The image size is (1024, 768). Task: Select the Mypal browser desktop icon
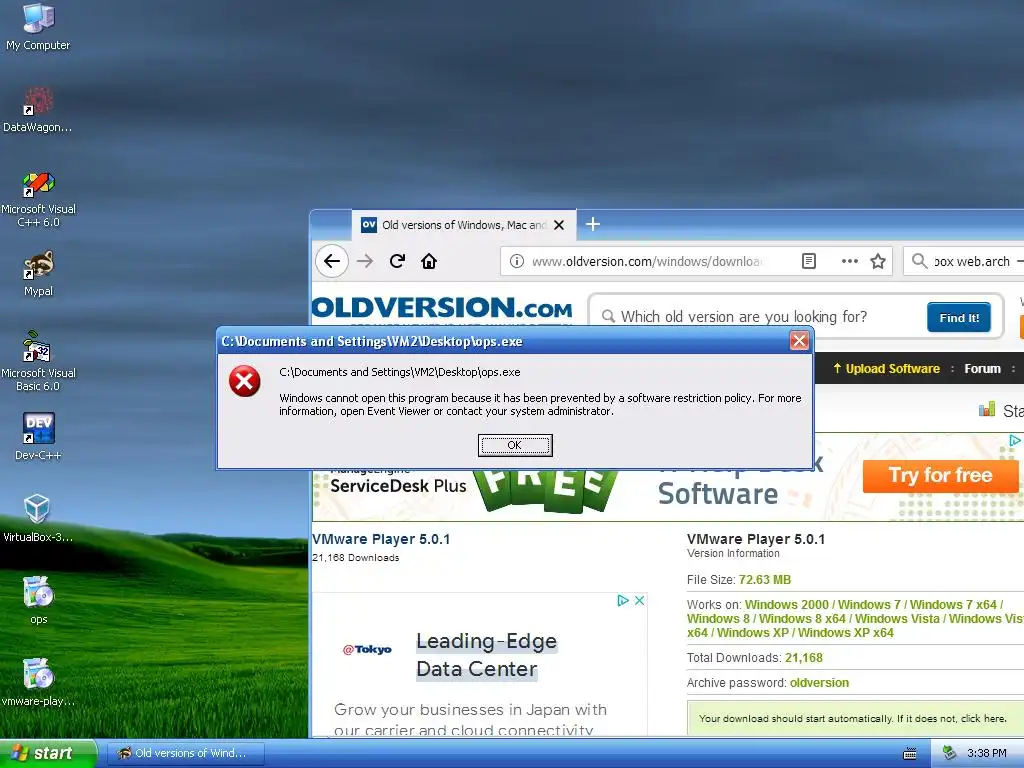[38, 273]
